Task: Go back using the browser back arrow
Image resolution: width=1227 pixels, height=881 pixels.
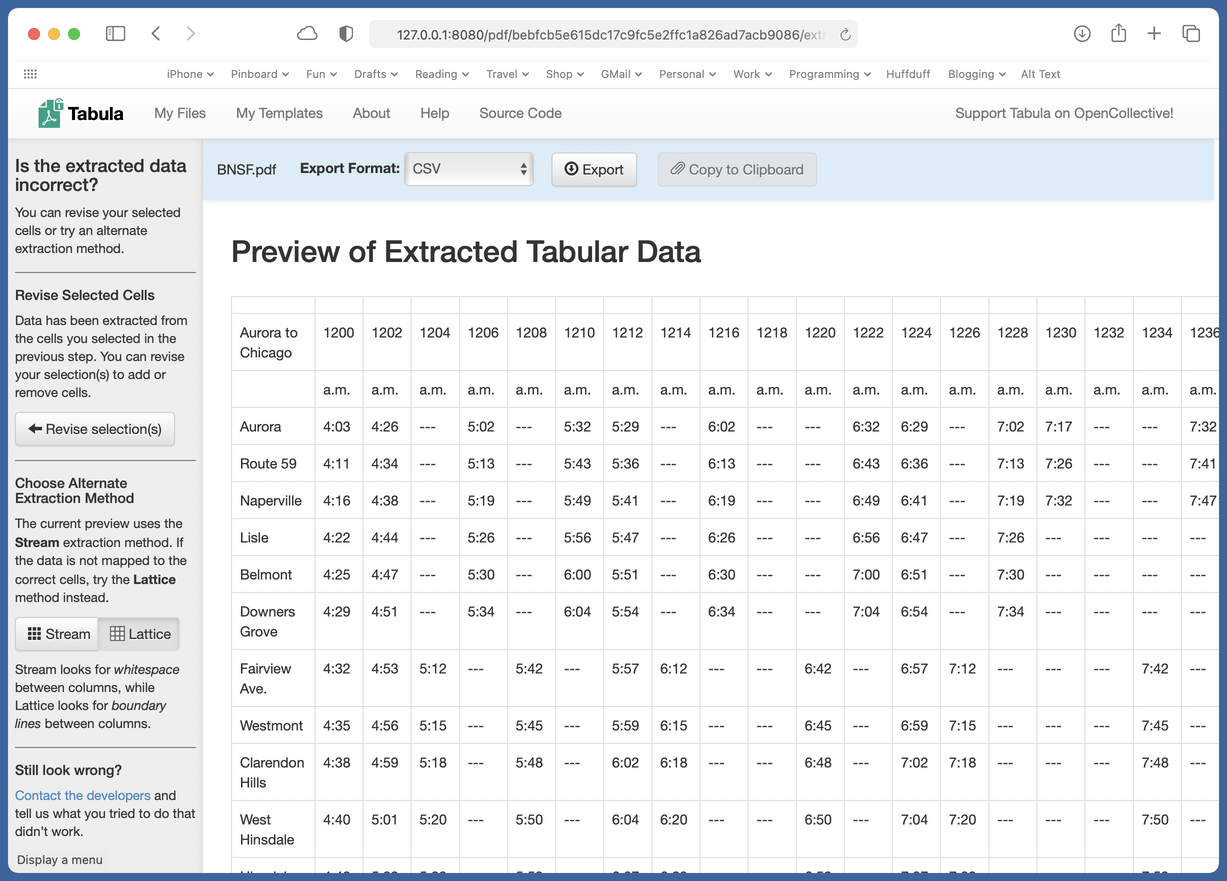Action: pyautogui.click(x=156, y=34)
